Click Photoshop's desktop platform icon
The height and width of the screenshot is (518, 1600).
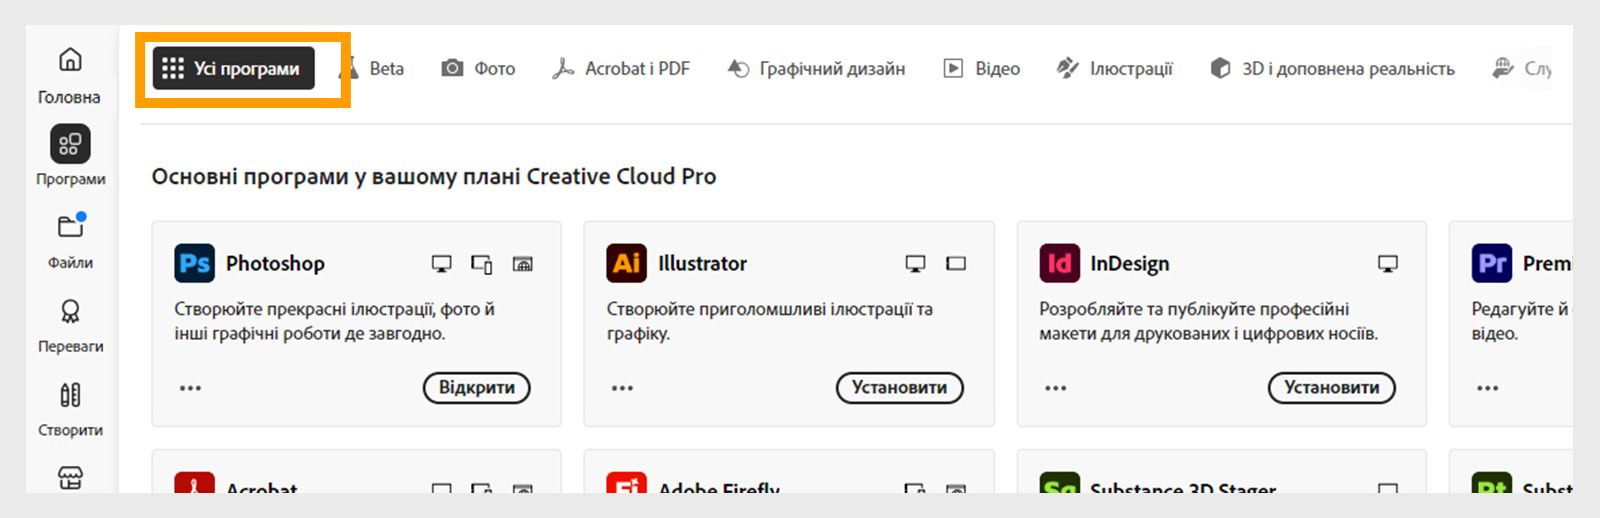[x=441, y=264]
